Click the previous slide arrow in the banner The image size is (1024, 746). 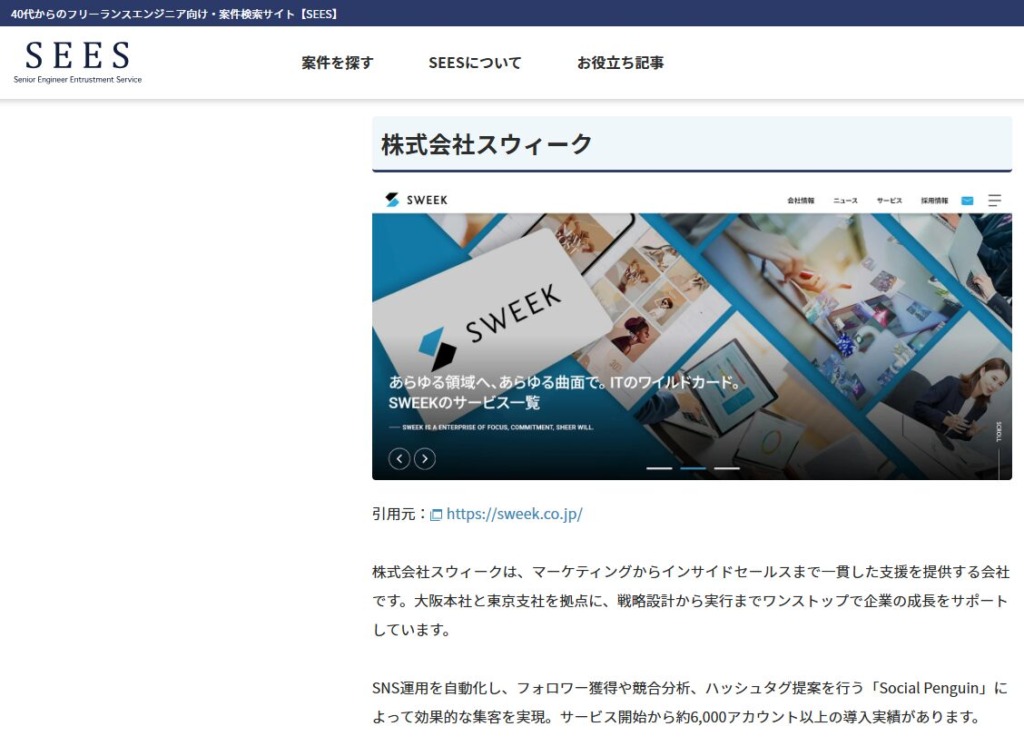399,459
